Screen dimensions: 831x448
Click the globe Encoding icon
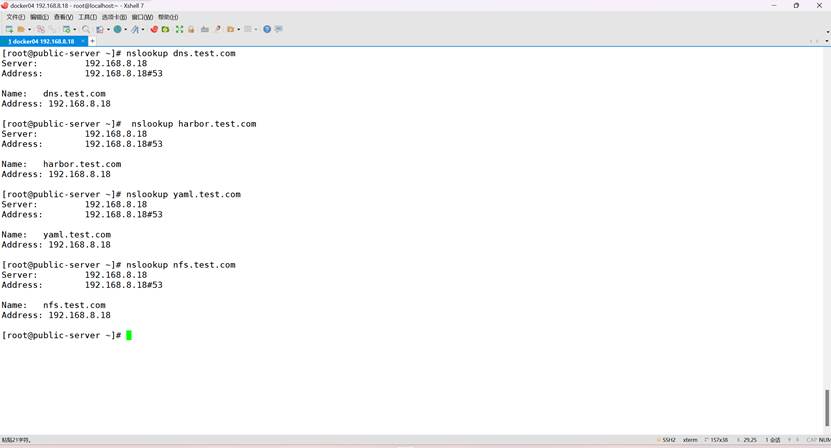point(117,29)
